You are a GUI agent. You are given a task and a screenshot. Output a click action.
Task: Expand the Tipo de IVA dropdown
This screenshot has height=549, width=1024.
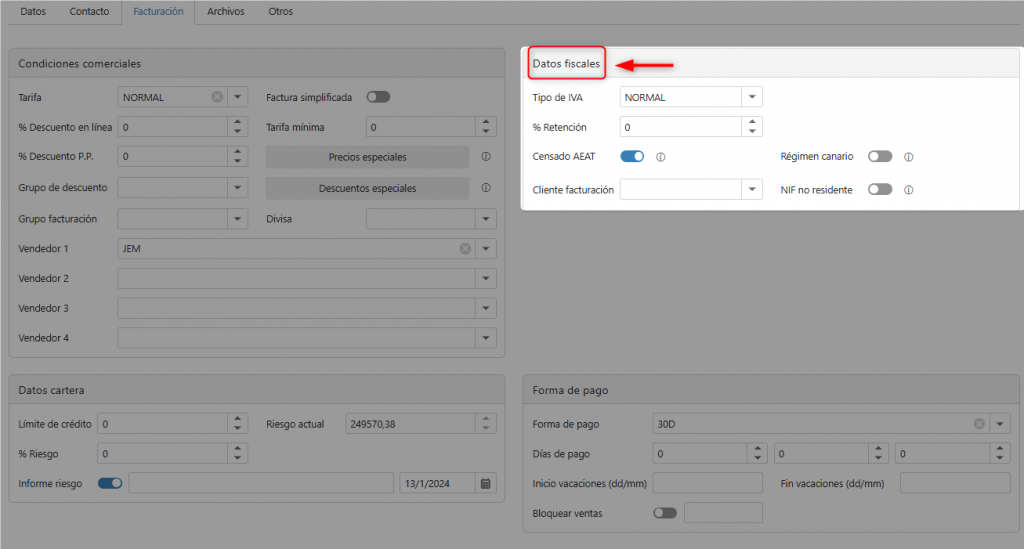point(751,97)
